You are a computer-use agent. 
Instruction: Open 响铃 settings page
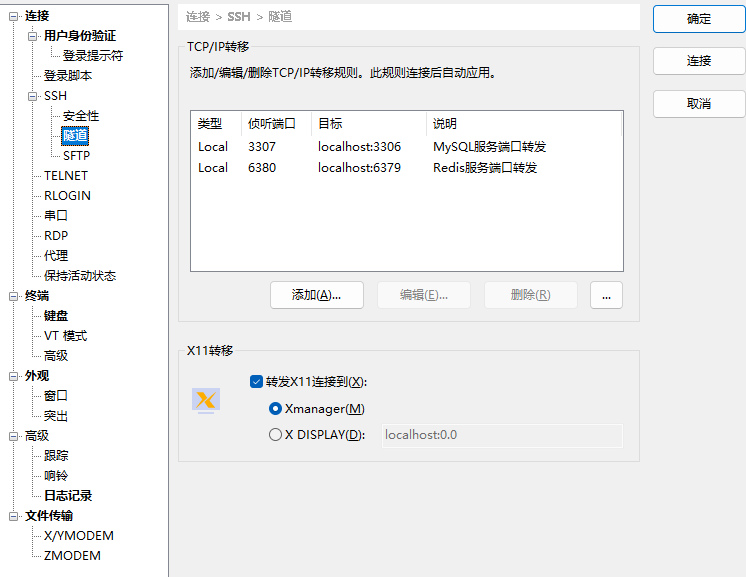(x=56, y=476)
